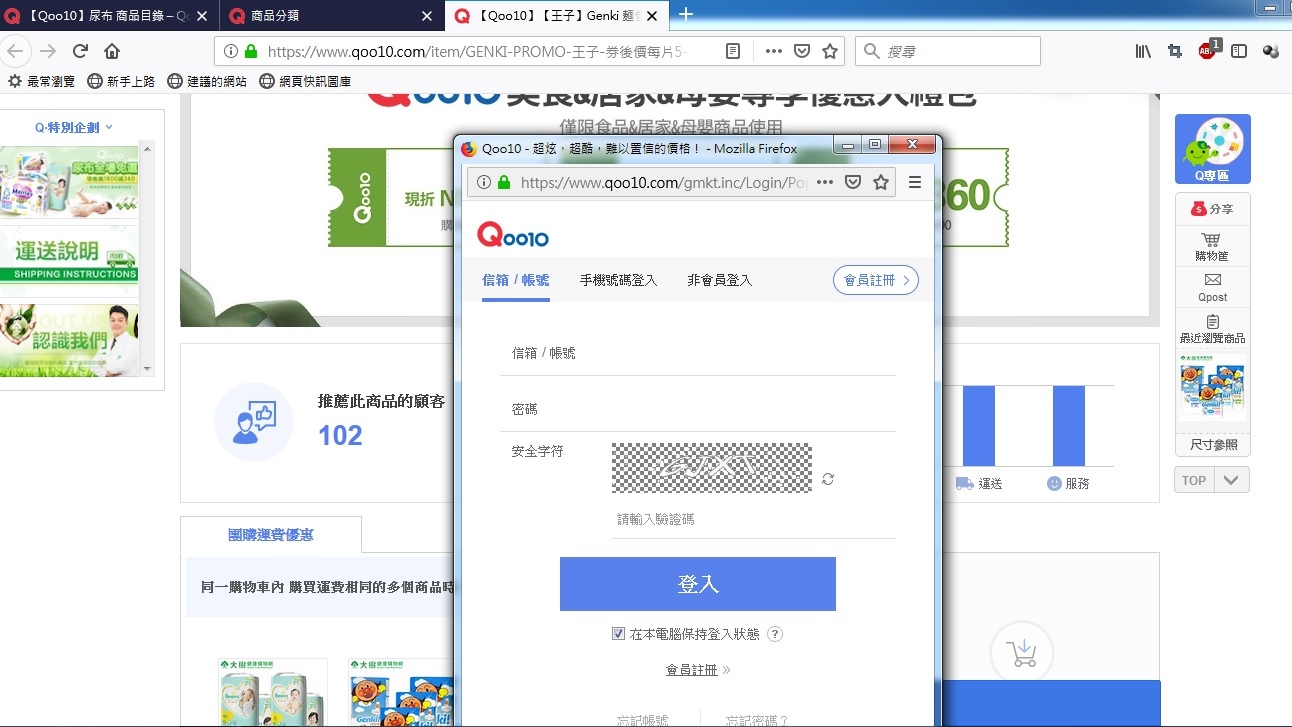Image resolution: width=1292 pixels, height=727 pixels.
Task: Select the 信箱 / 帳號 login tab
Action: (516, 280)
